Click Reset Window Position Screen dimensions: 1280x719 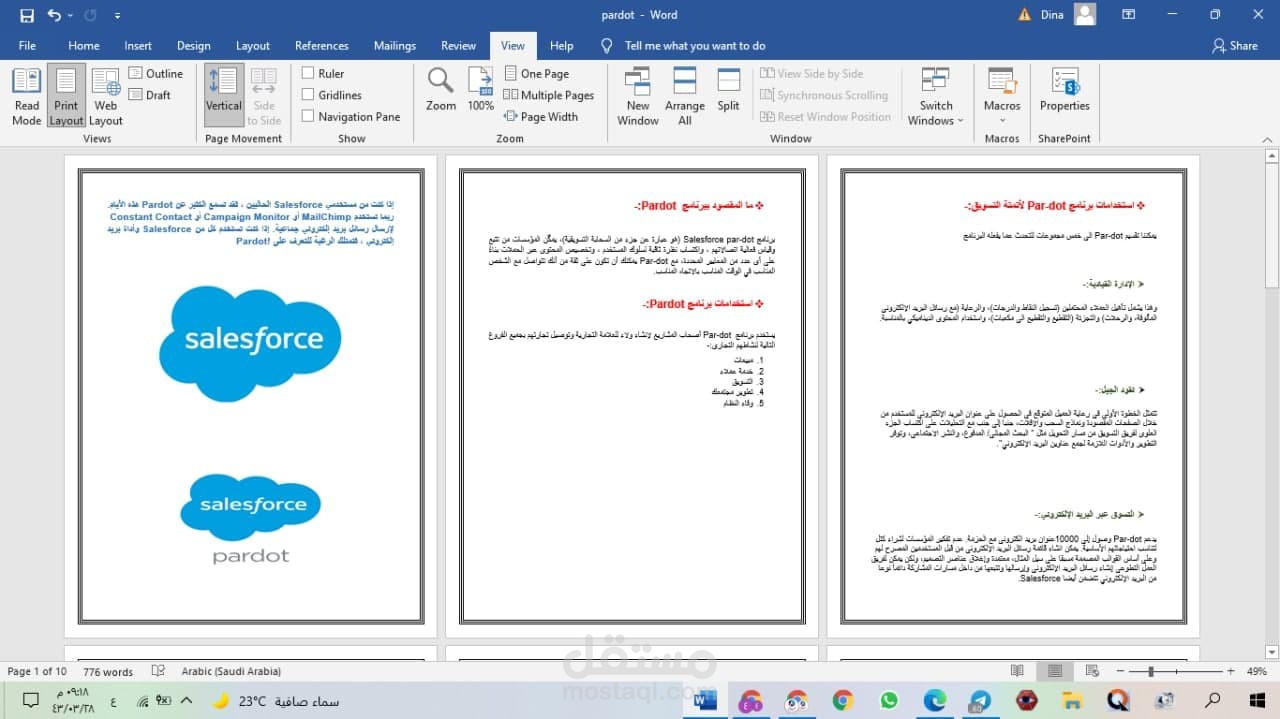[x=825, y=116]
